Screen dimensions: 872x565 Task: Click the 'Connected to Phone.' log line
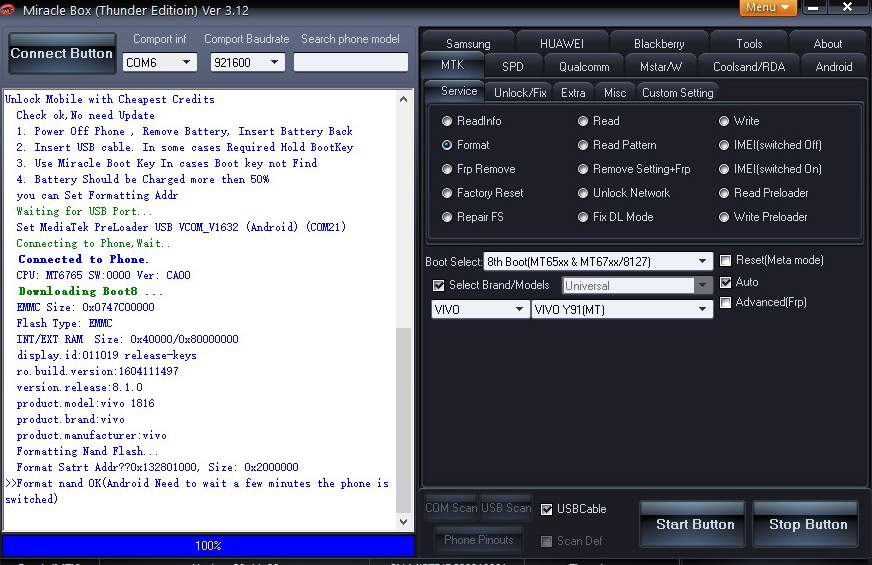(x=83, y=259)
